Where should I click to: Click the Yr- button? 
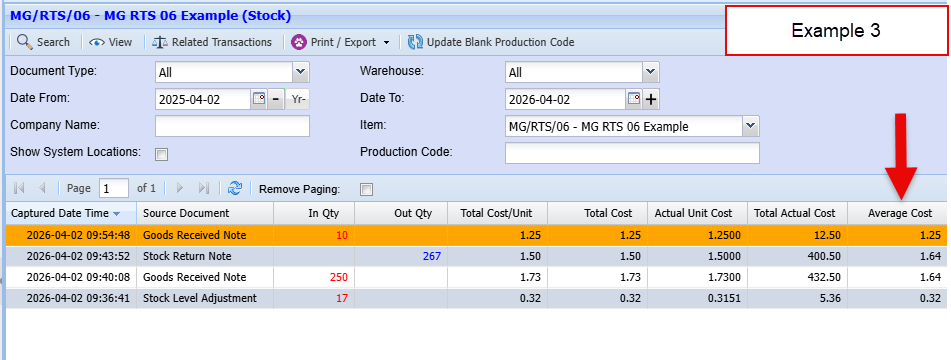[298, 99]
